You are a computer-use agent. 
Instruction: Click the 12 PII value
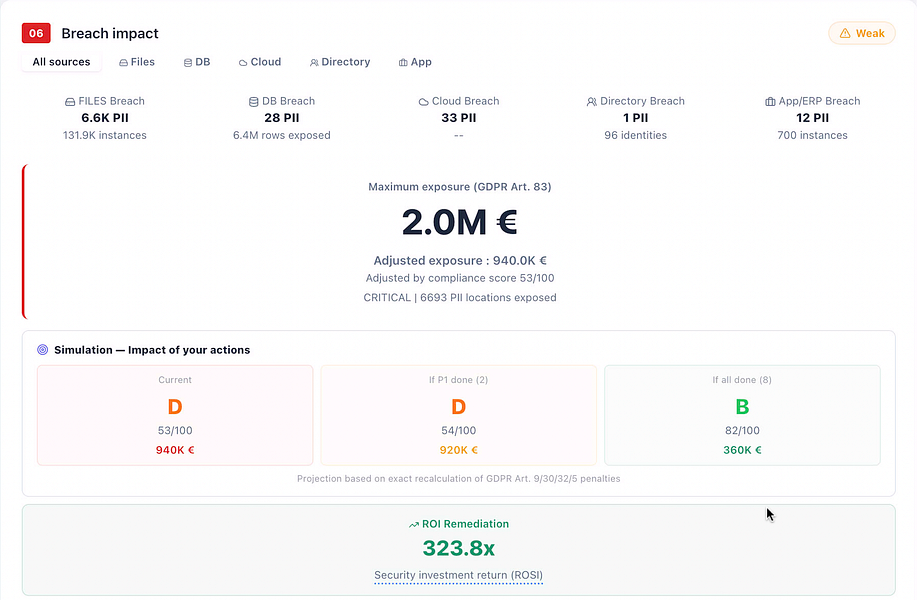(812, 118)
